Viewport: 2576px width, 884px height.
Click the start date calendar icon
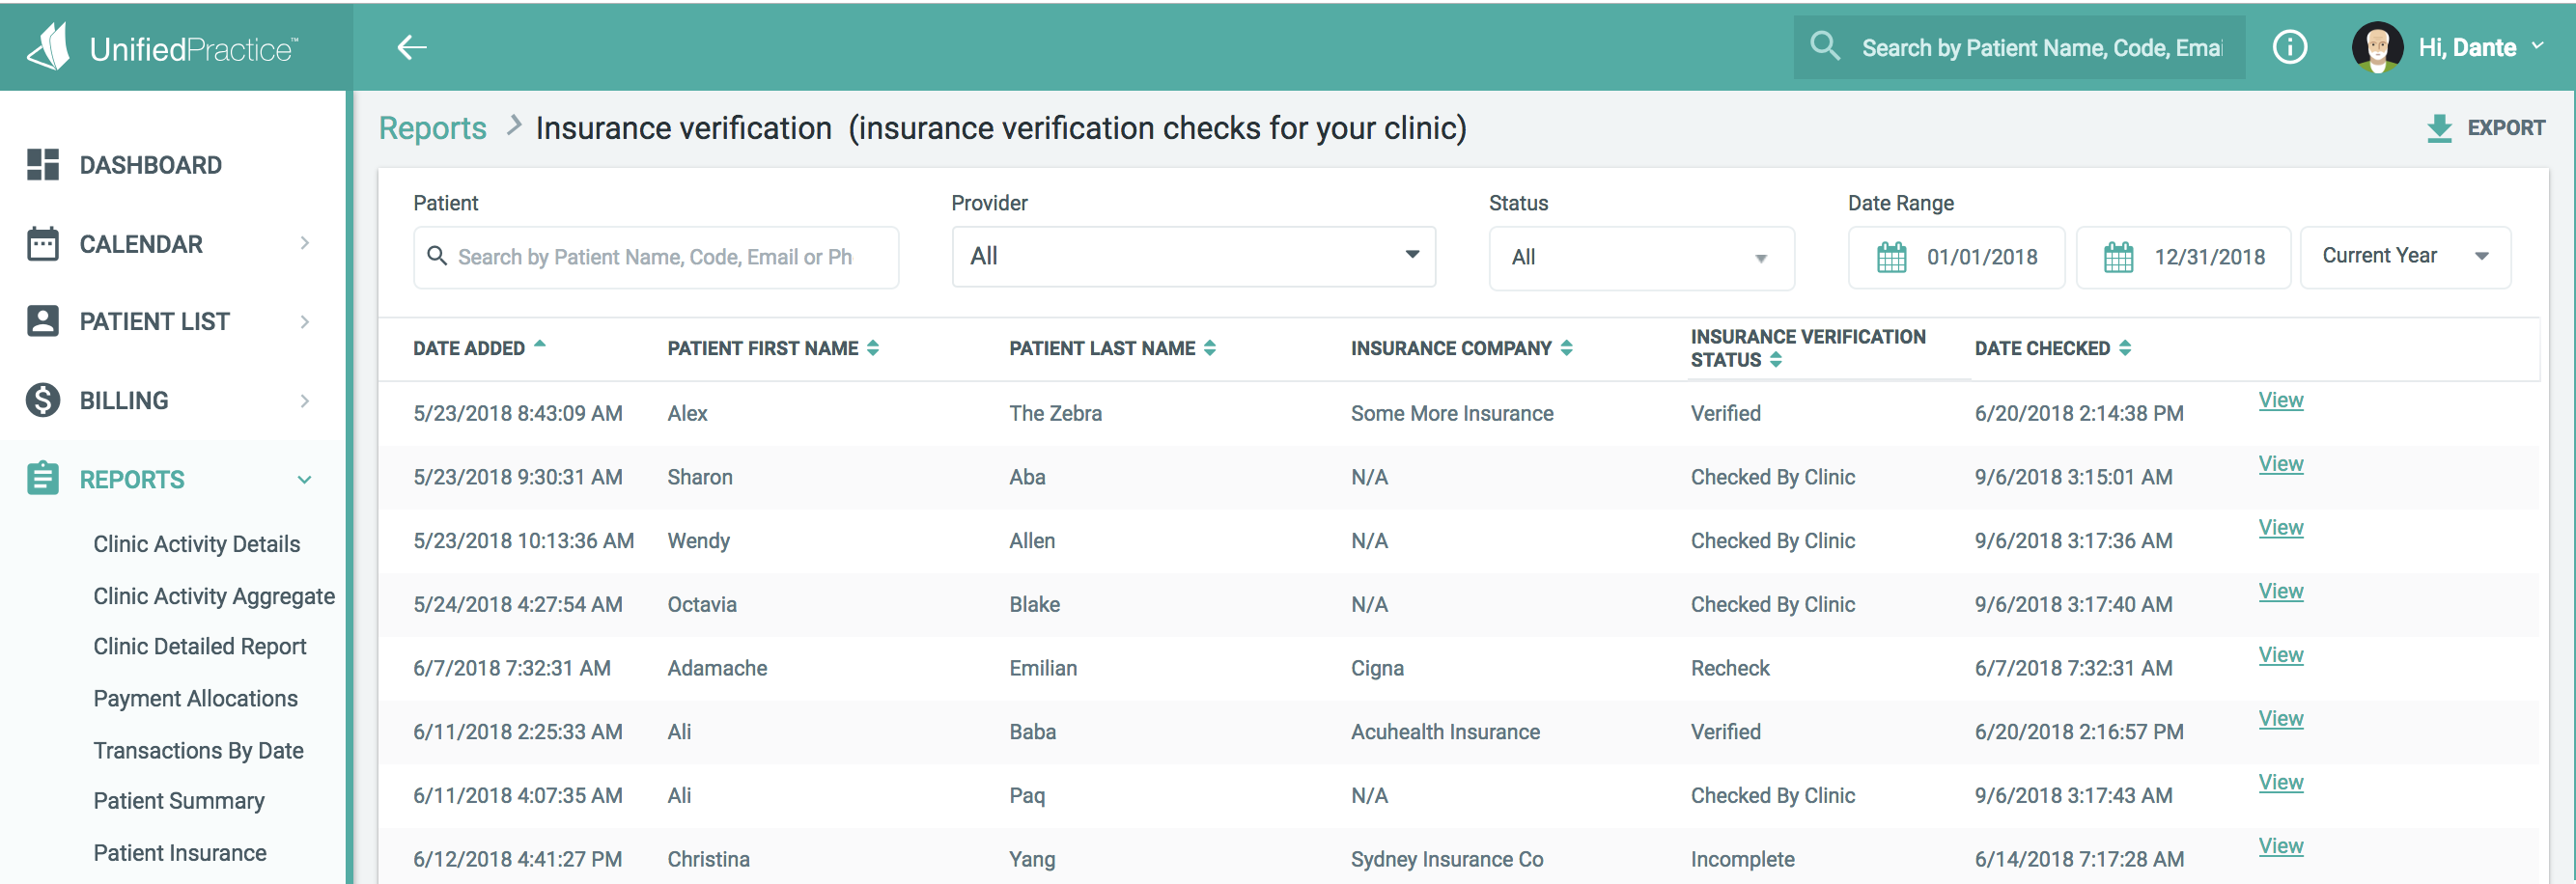1891,257
